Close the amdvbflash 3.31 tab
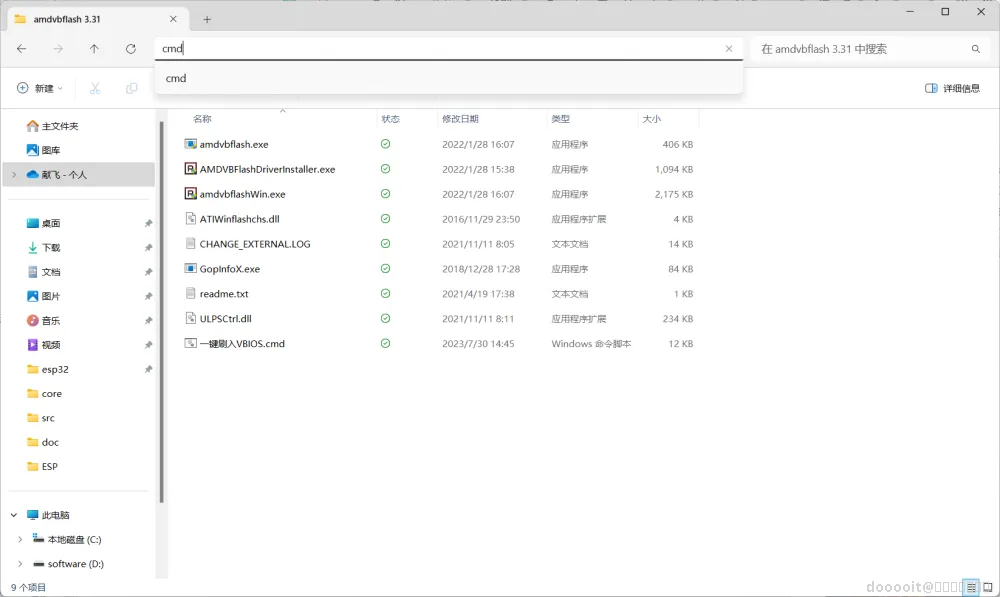This screenshot has height=597, width=1000. pos(173,19)
